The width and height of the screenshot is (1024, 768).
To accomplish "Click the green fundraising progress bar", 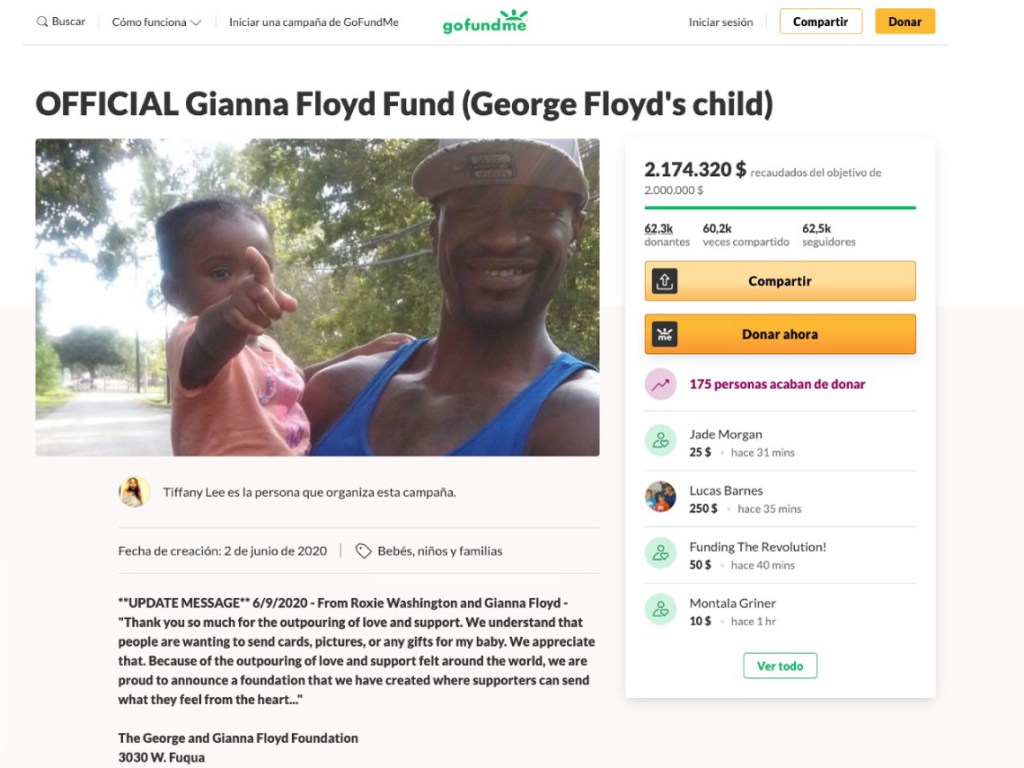I will pyautogui.click(x=780, y=208).
